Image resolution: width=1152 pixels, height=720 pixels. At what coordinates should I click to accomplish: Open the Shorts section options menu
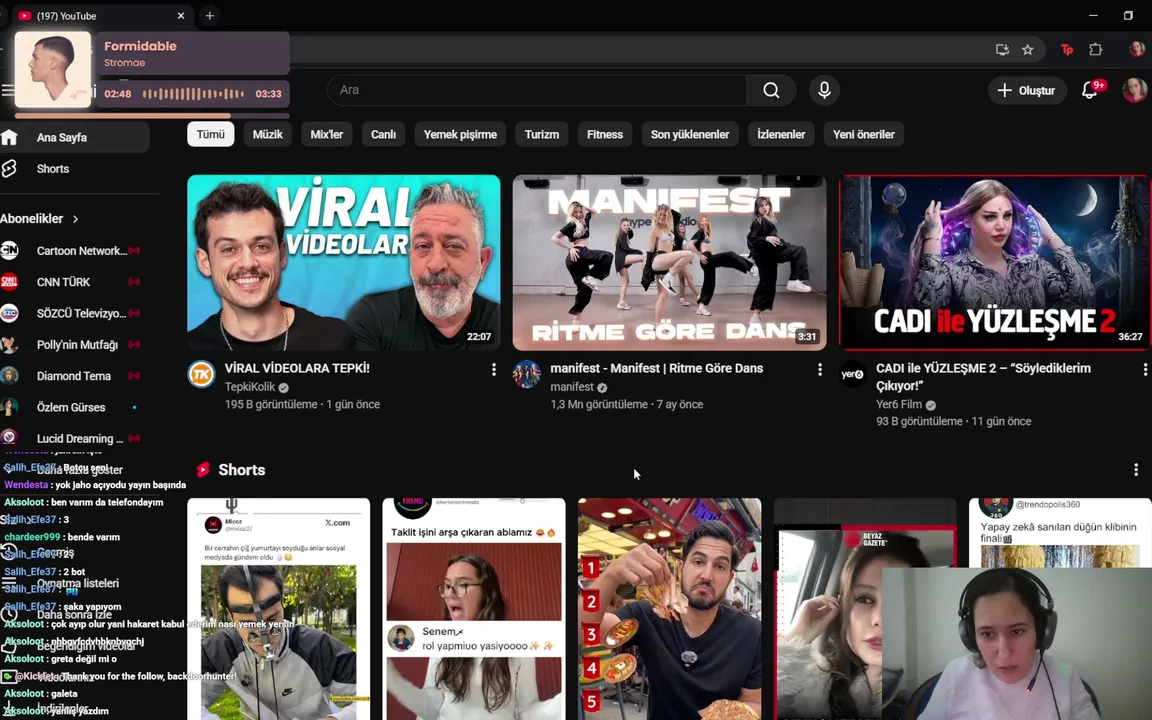(1136, 469)
